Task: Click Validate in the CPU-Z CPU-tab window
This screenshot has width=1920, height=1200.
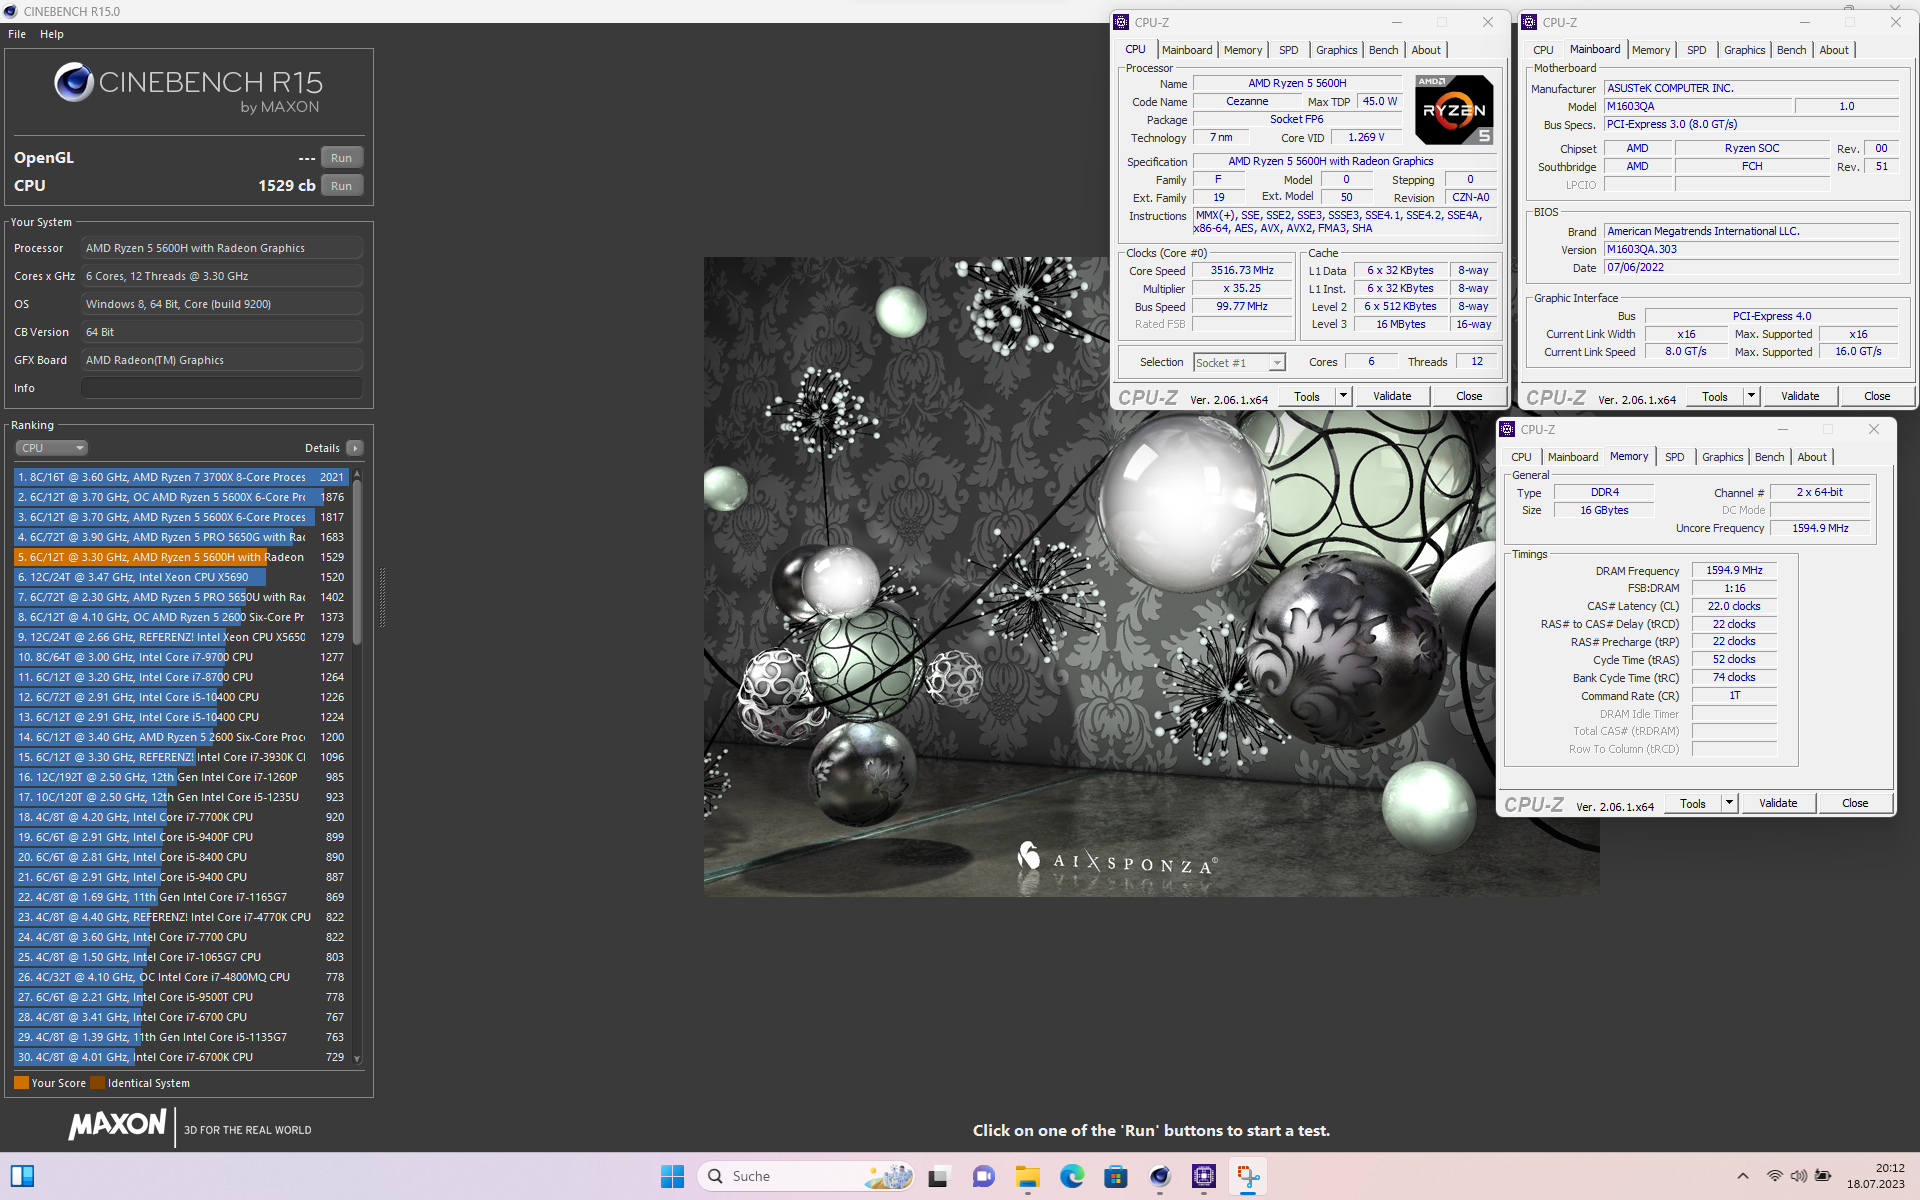Action: click(x=1392, y=396)
